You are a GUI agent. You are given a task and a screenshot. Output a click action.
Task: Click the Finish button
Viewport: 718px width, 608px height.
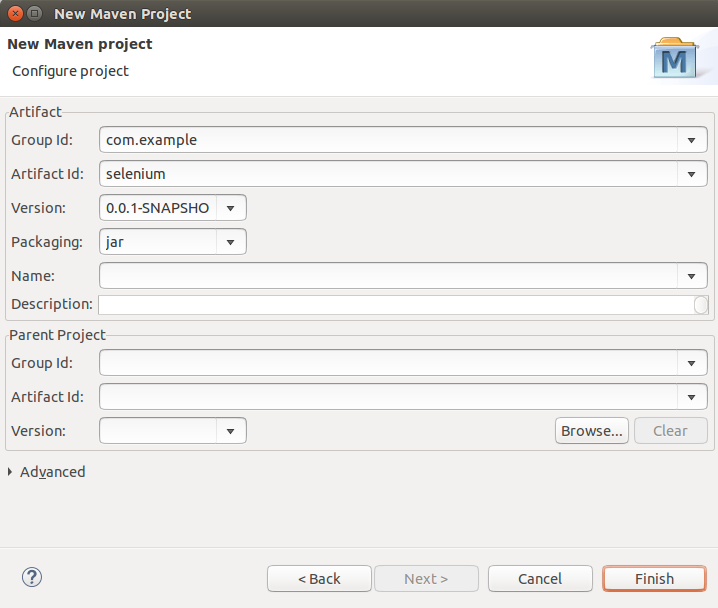point(654,579)
